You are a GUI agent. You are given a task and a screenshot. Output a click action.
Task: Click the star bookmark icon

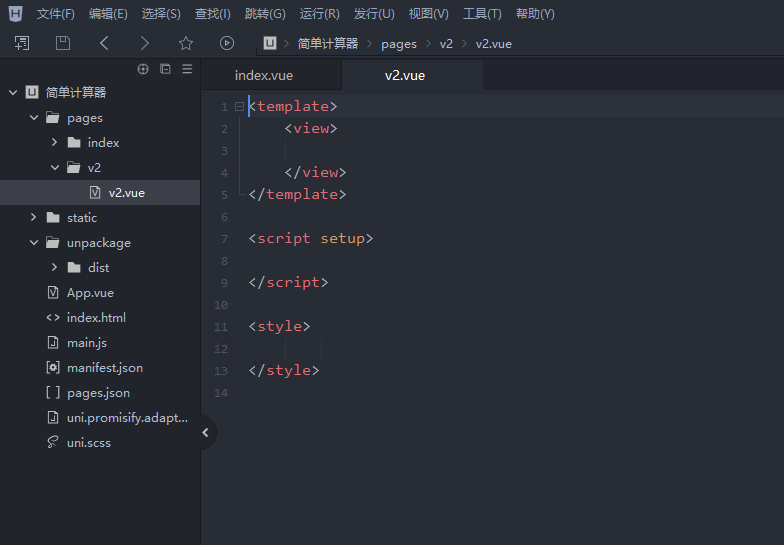tap(186, 43)
